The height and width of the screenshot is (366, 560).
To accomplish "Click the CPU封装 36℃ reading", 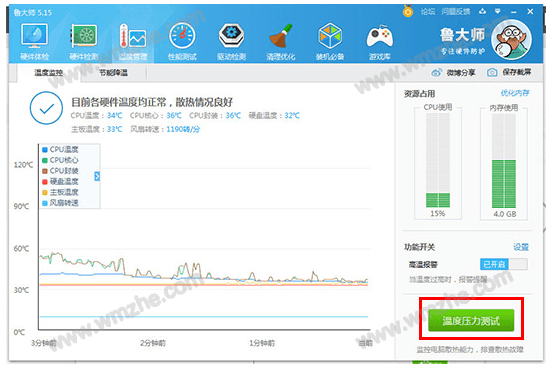I will (x=215, y=116).
